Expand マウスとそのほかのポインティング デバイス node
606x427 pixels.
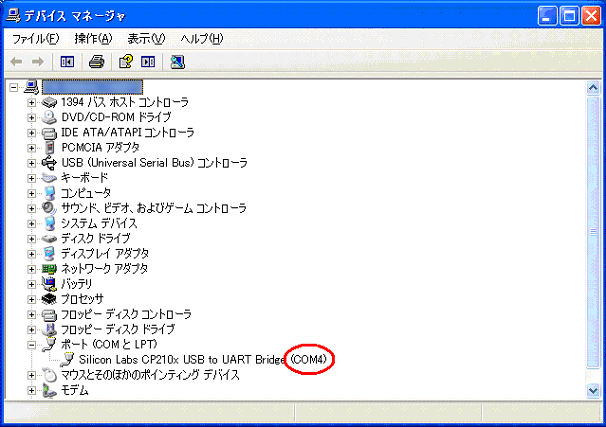point(32,375)
